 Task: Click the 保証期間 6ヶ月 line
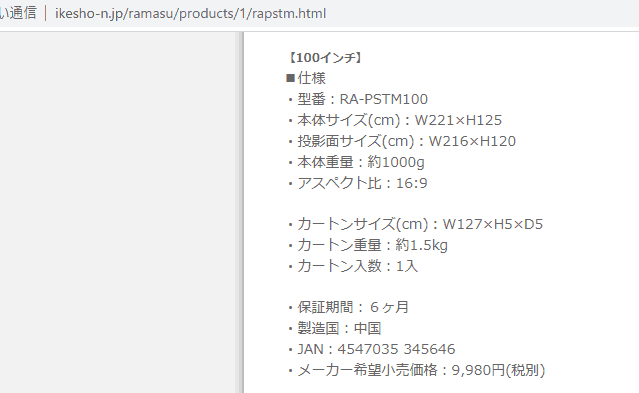348,307
